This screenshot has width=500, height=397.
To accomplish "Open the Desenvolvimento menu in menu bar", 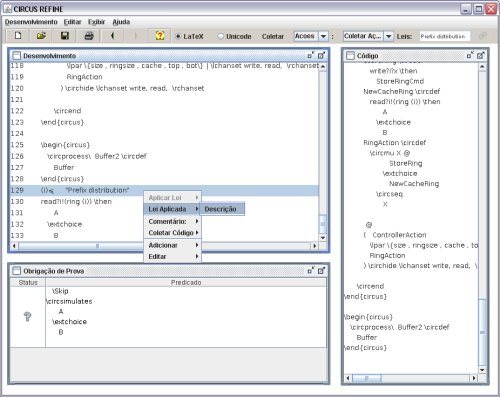I will click(x=31, y=22).
